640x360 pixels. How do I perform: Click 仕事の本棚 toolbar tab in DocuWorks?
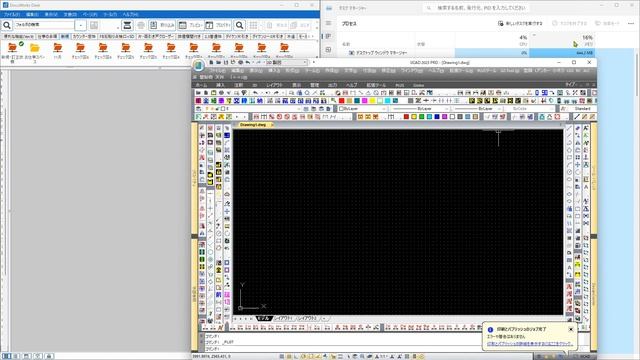[x=47, y=36]
